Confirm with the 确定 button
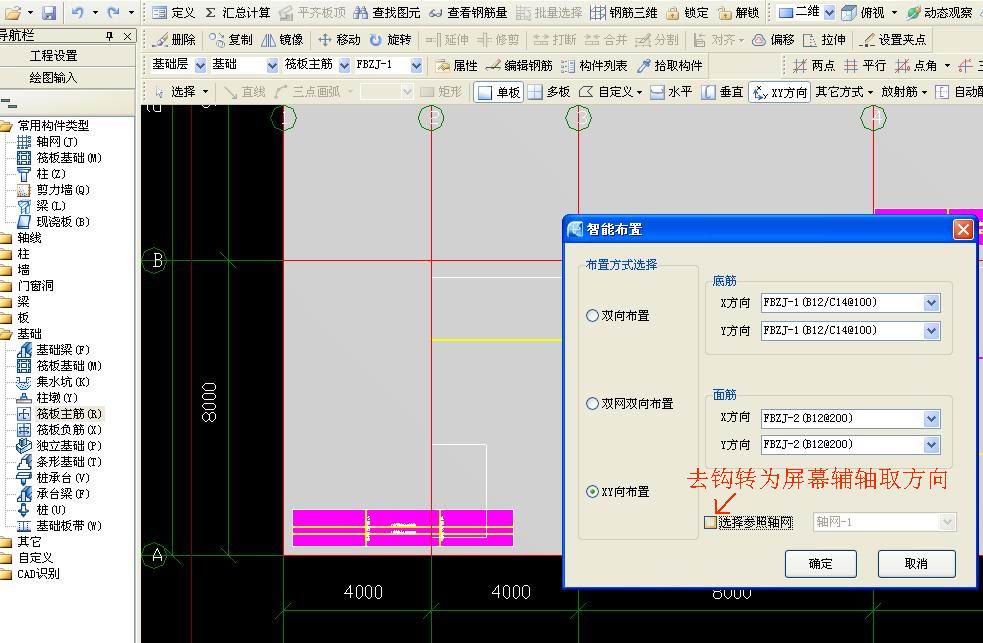 [x=821, y=564]
